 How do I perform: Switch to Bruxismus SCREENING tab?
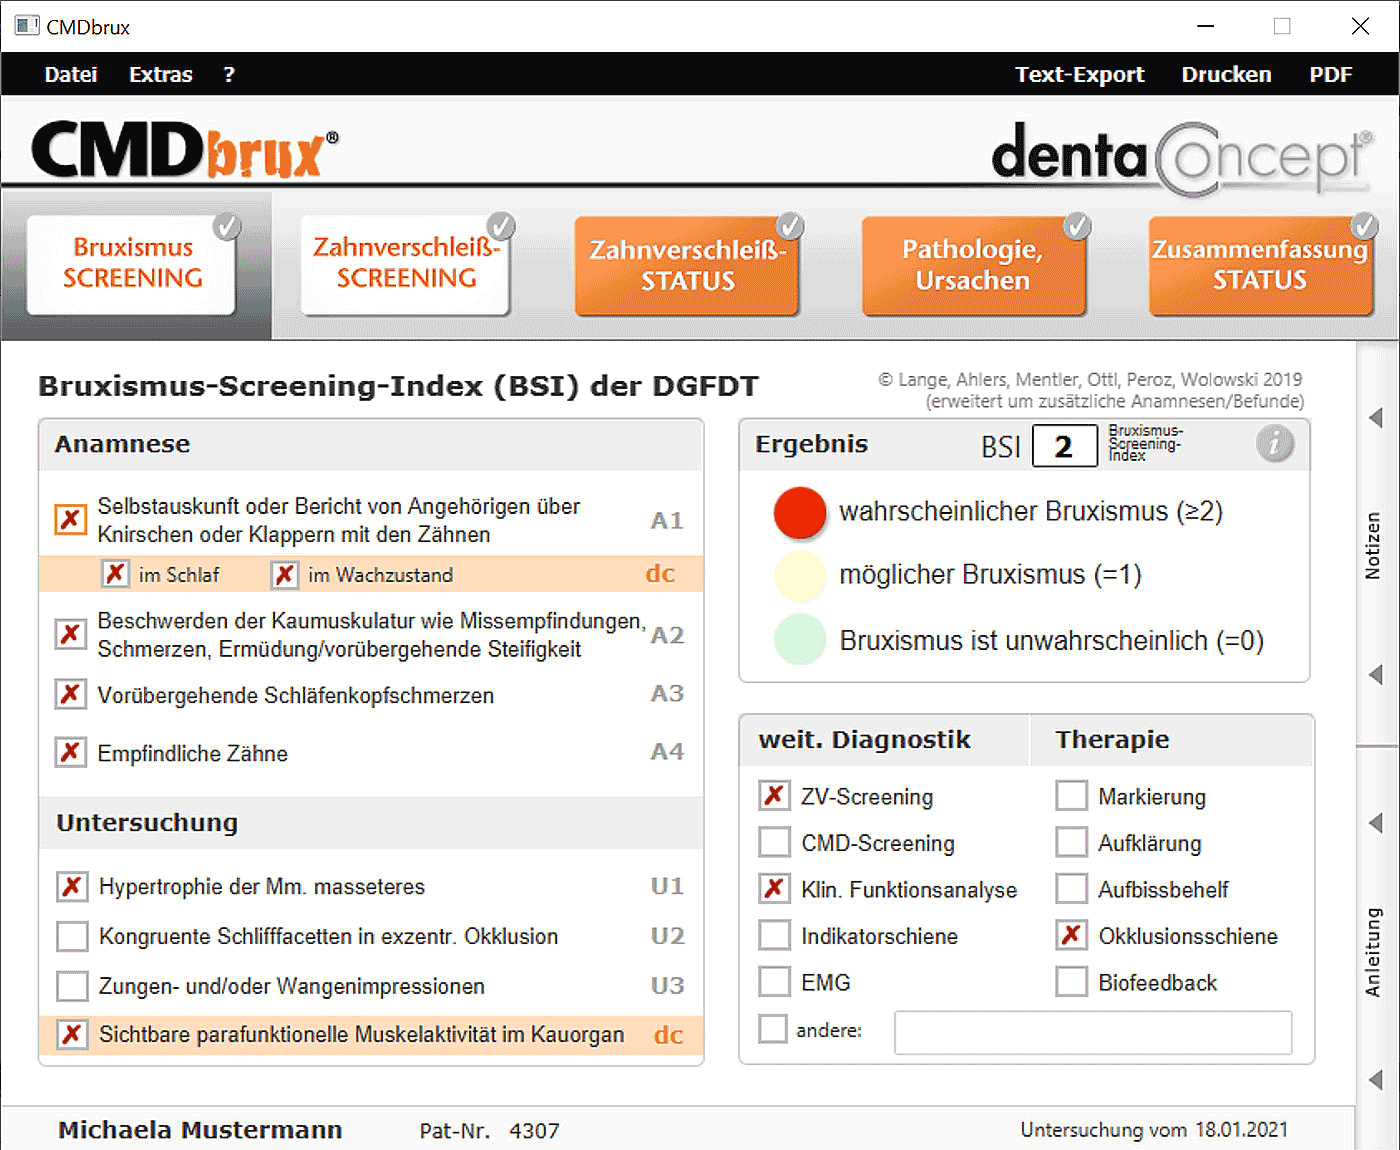click(131, 264)
